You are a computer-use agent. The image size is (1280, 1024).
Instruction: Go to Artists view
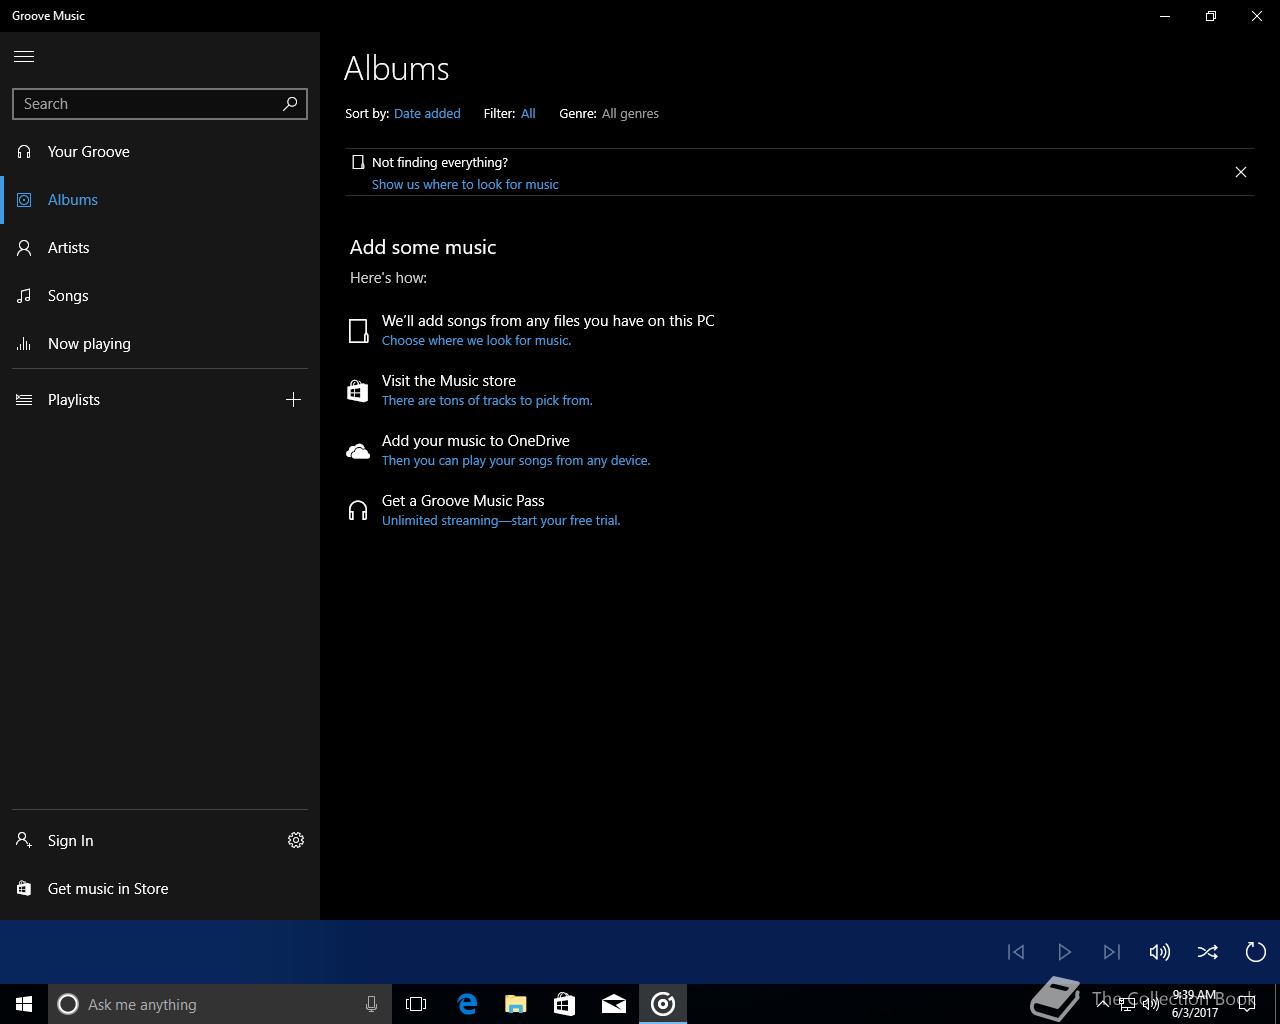click(160, 248)
